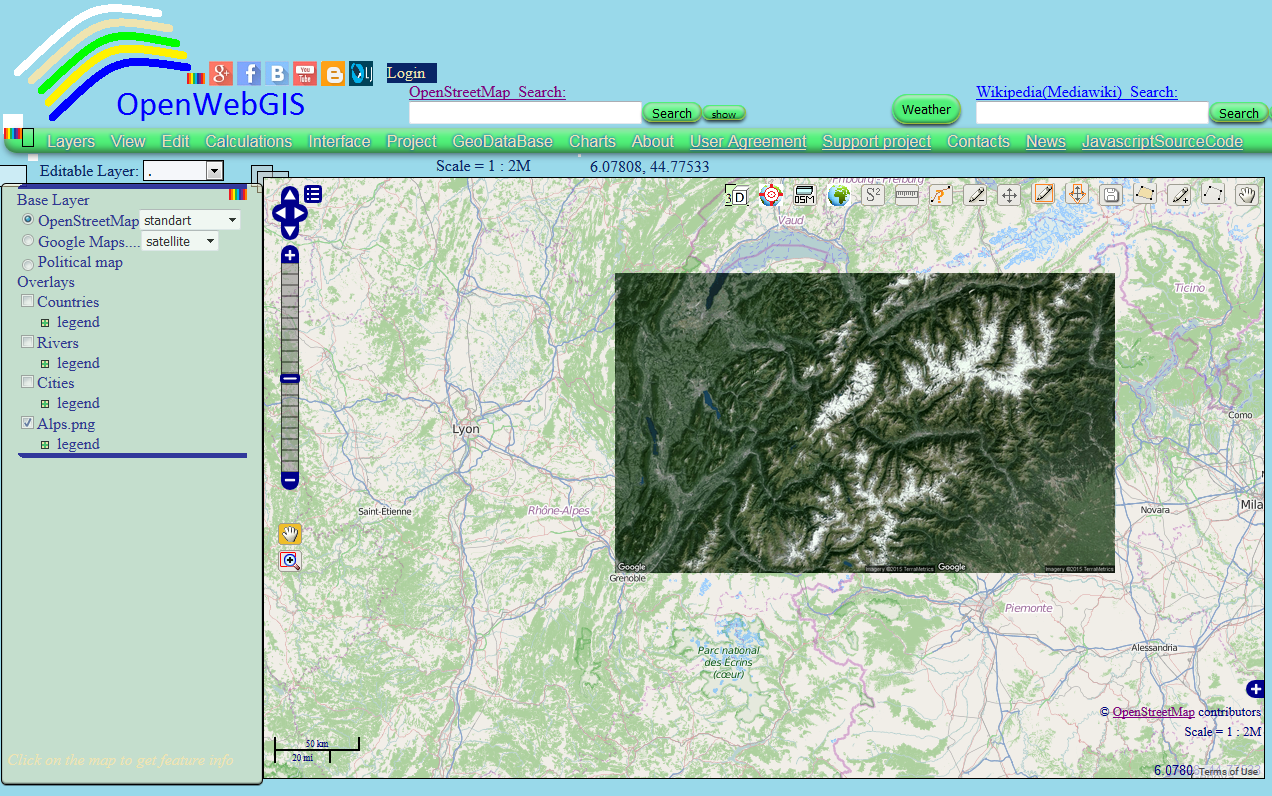Select the hand pan tool in top toolbar

coord(1246,194)
